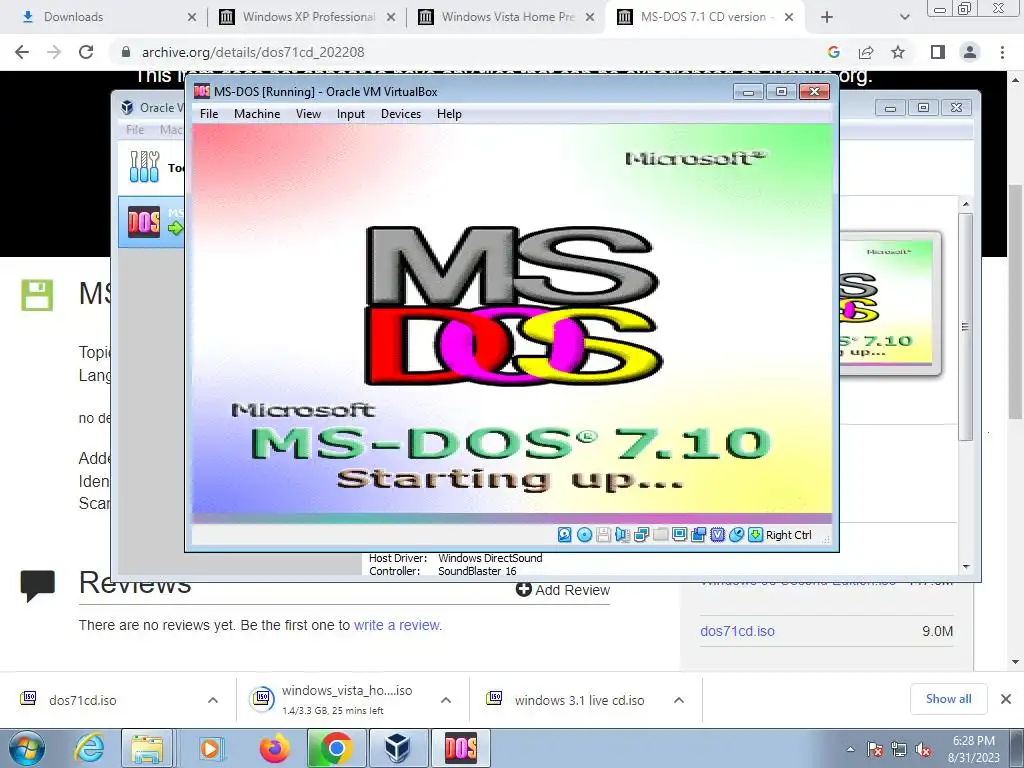Switch to the Windows Vista Home Pre tab
Viewport: 1024px width, 768px height.
coord(506,17)
